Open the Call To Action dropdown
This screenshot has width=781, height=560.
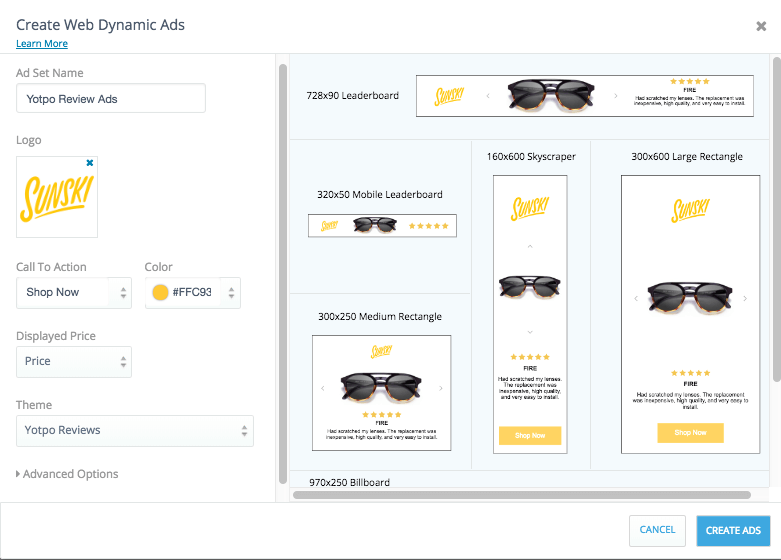74,292
